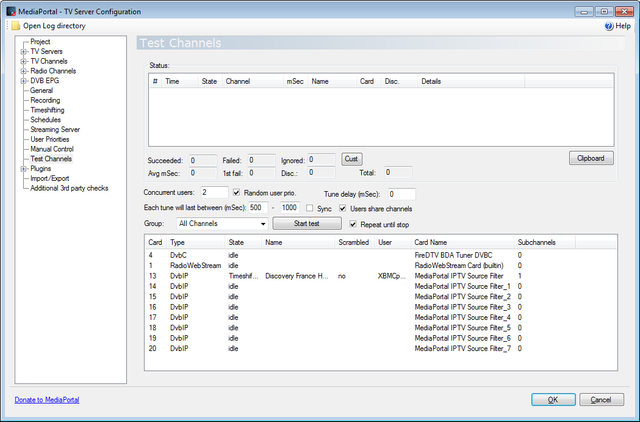Expand the TV Servers tree node
The image size is (640, 422).
23,50
